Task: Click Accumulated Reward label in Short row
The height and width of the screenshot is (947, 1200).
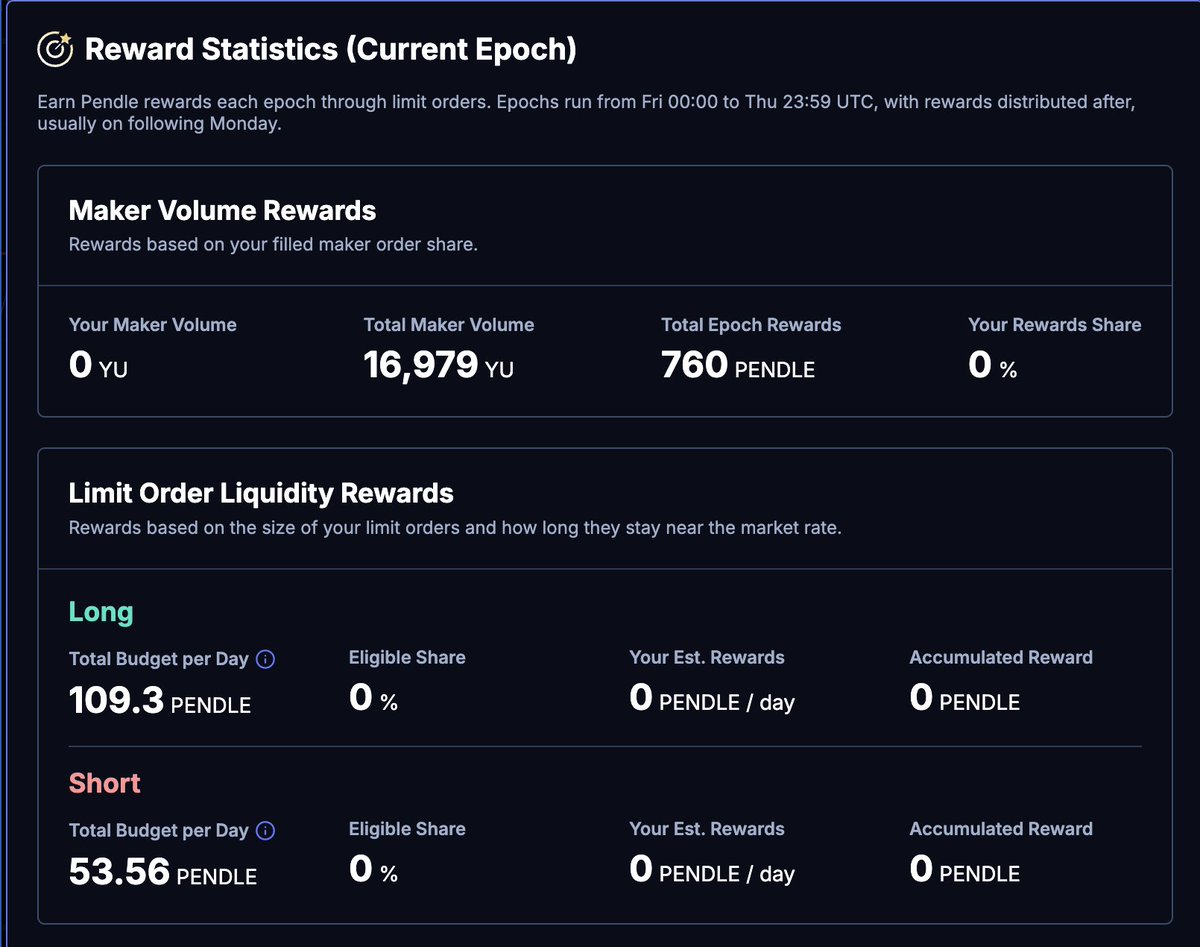Action: click(1001, 829)
